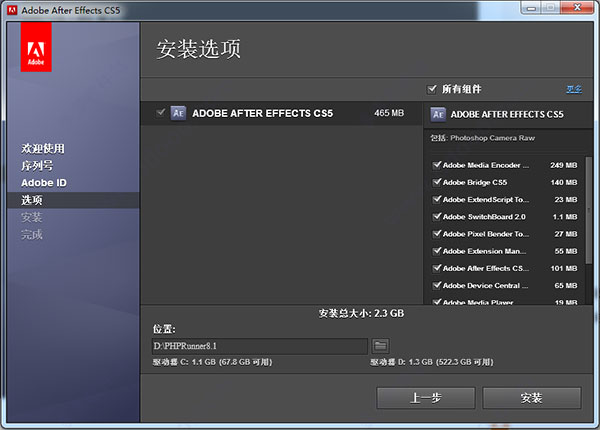
Task: Click the install location path field
Action: [260, 346]
